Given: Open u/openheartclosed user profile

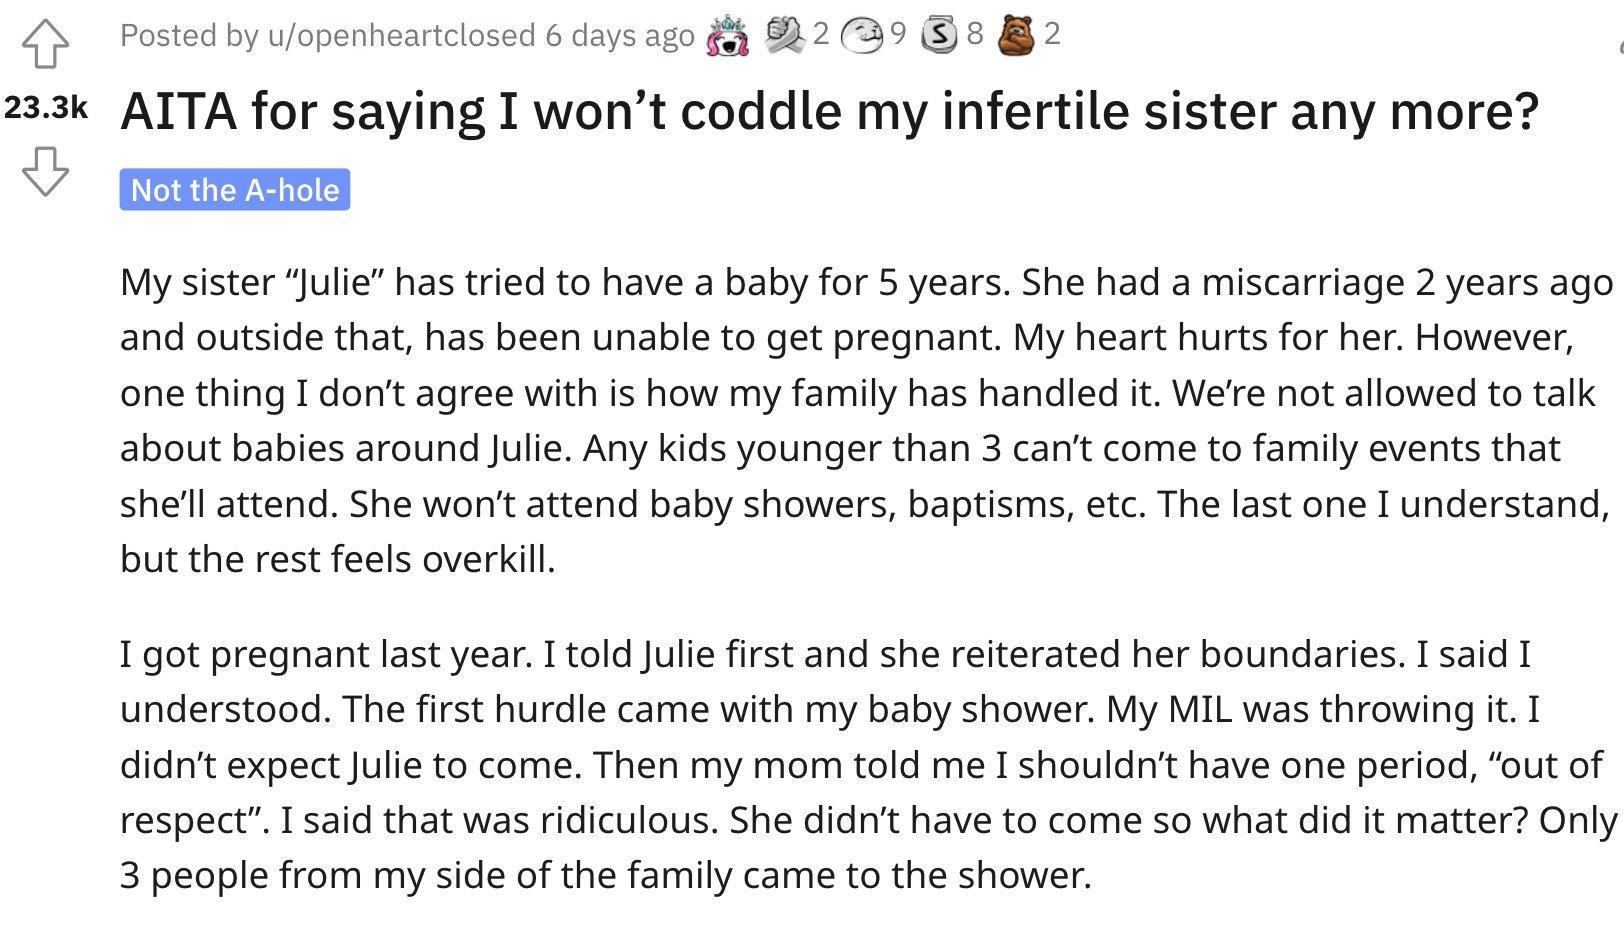Looking at the screenshot, I should (x=401, y=36).
